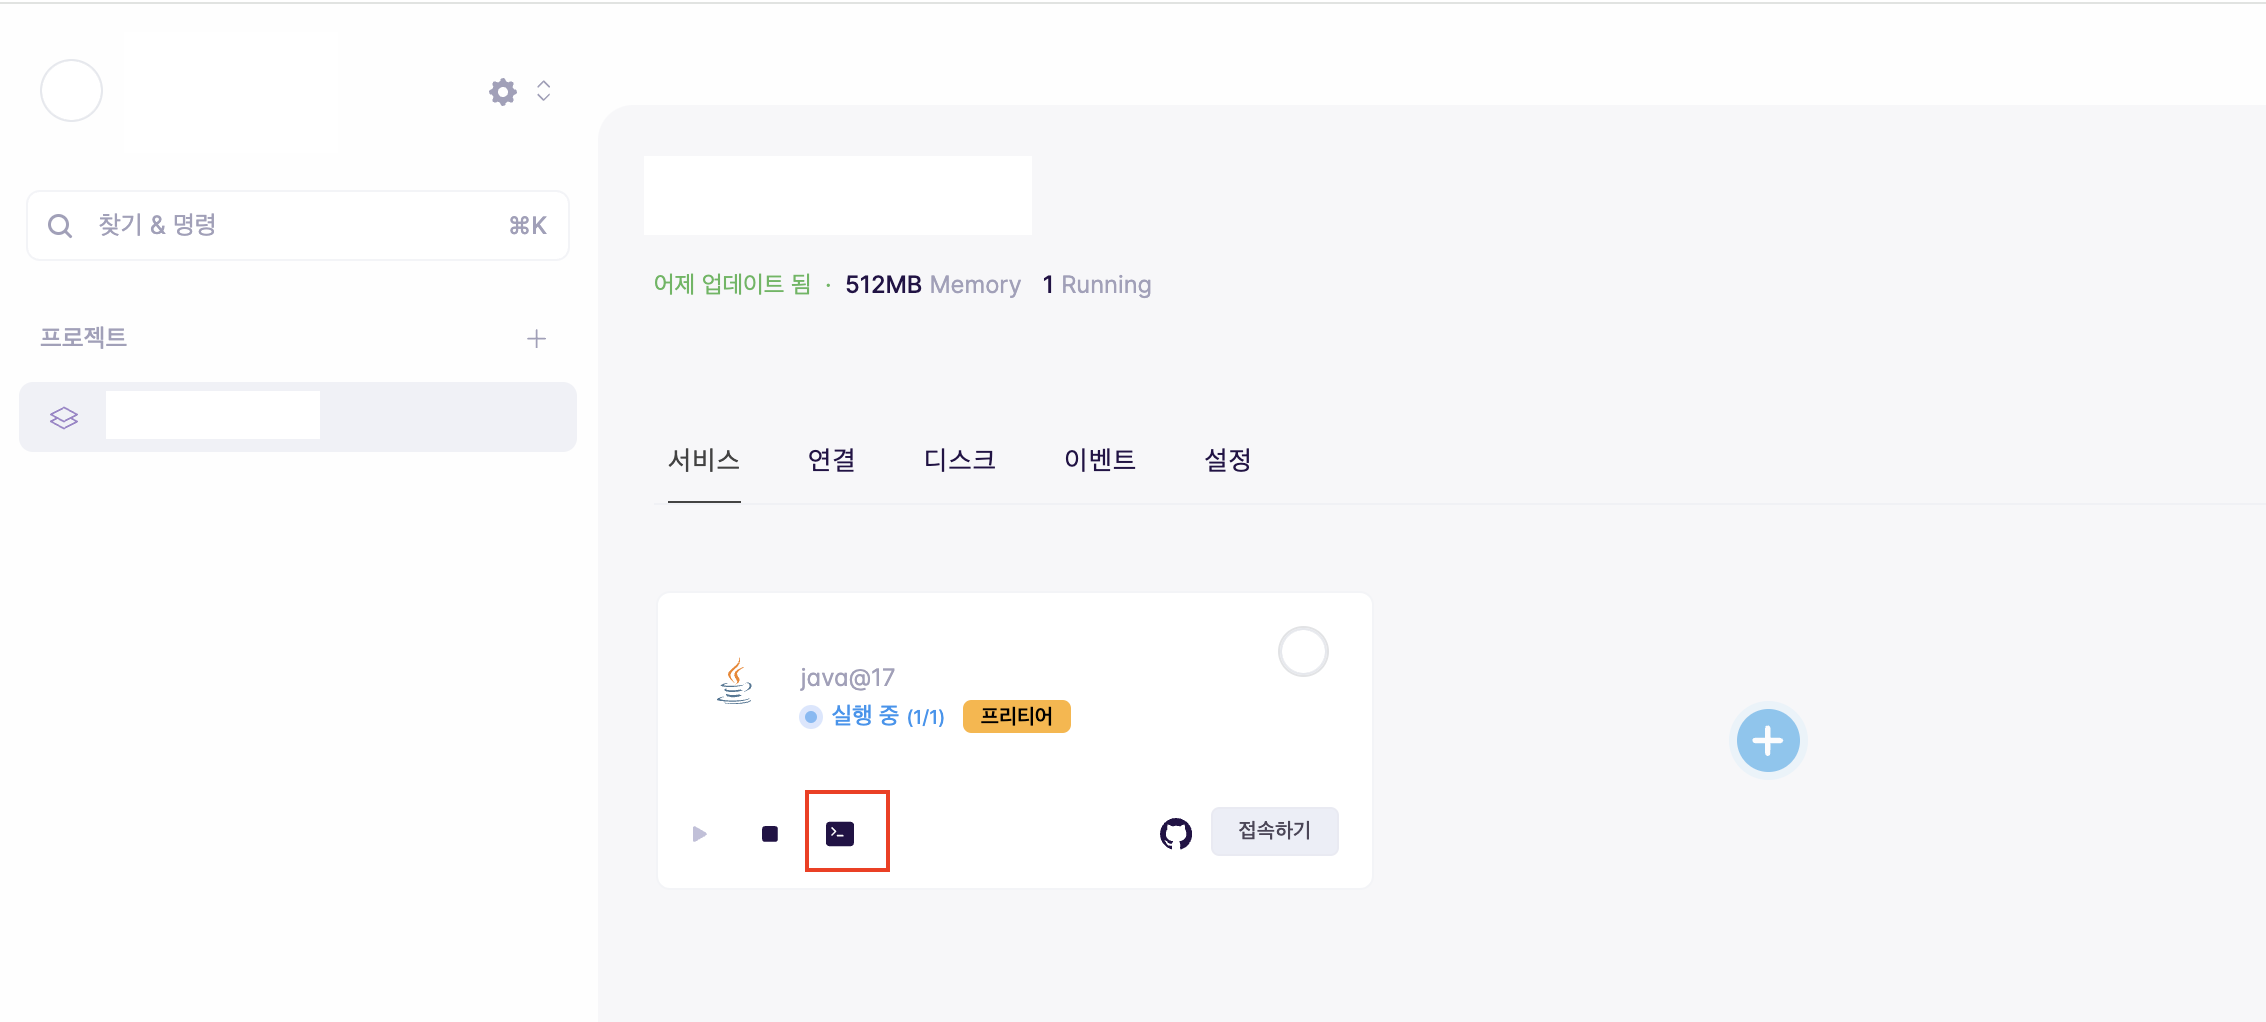Add a new service with blue plus button
This screenshot has height=1022, width=2266.
pyautogui.click(x=1768, y=741)
